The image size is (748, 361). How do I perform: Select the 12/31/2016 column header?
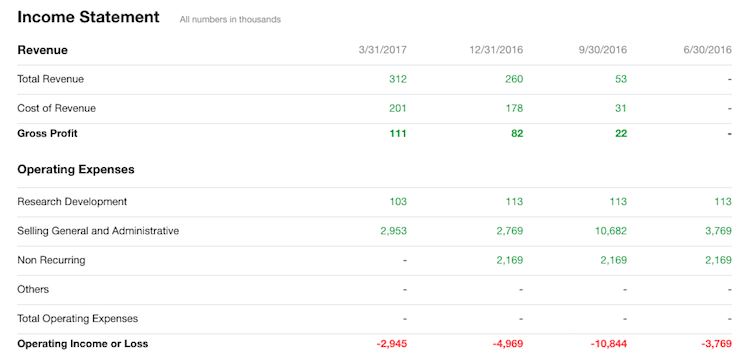point(496,50)
